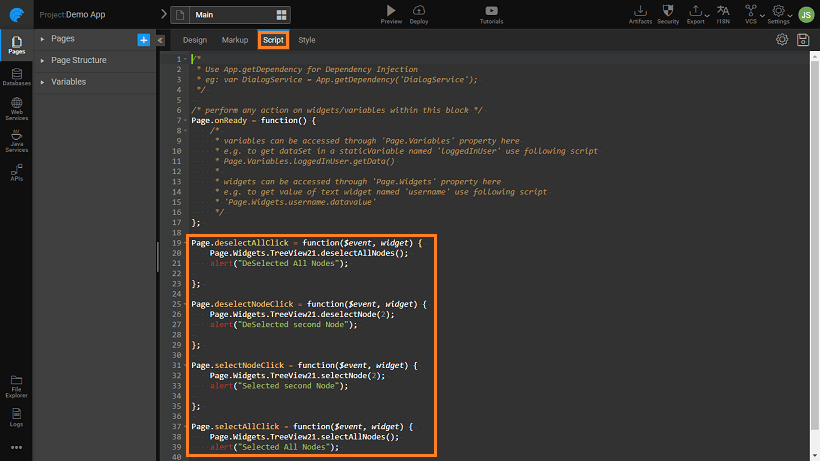Click the Deploy cloud icon
820x461 pixels.
pyautogui.click(x=419, y=11)
